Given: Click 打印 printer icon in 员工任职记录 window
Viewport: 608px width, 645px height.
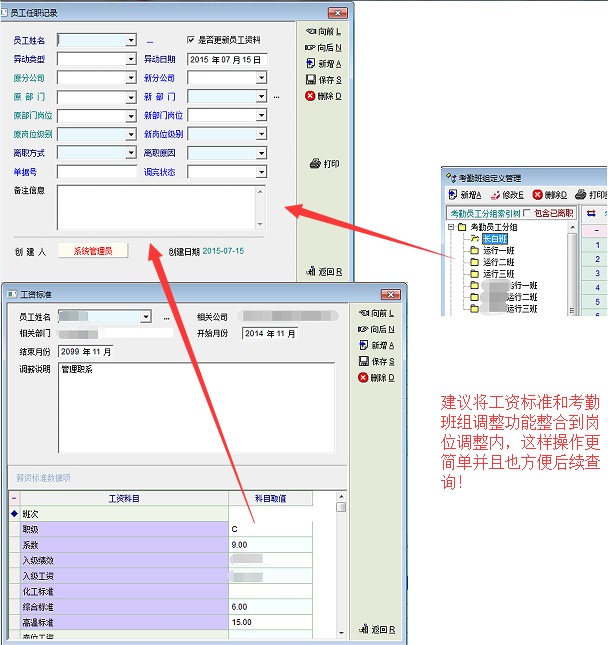Looking at the screenshot, I should (324, 163).
